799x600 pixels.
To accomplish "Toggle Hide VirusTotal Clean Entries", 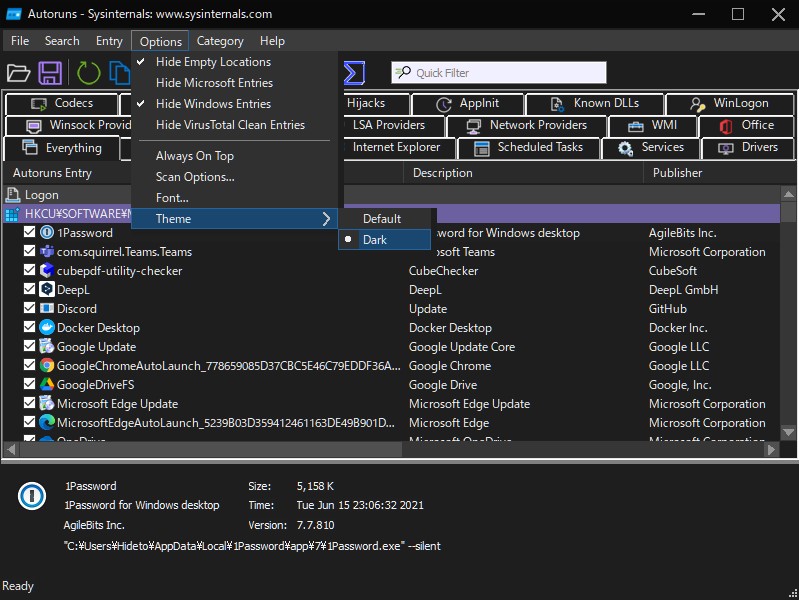I will (234, 125).
